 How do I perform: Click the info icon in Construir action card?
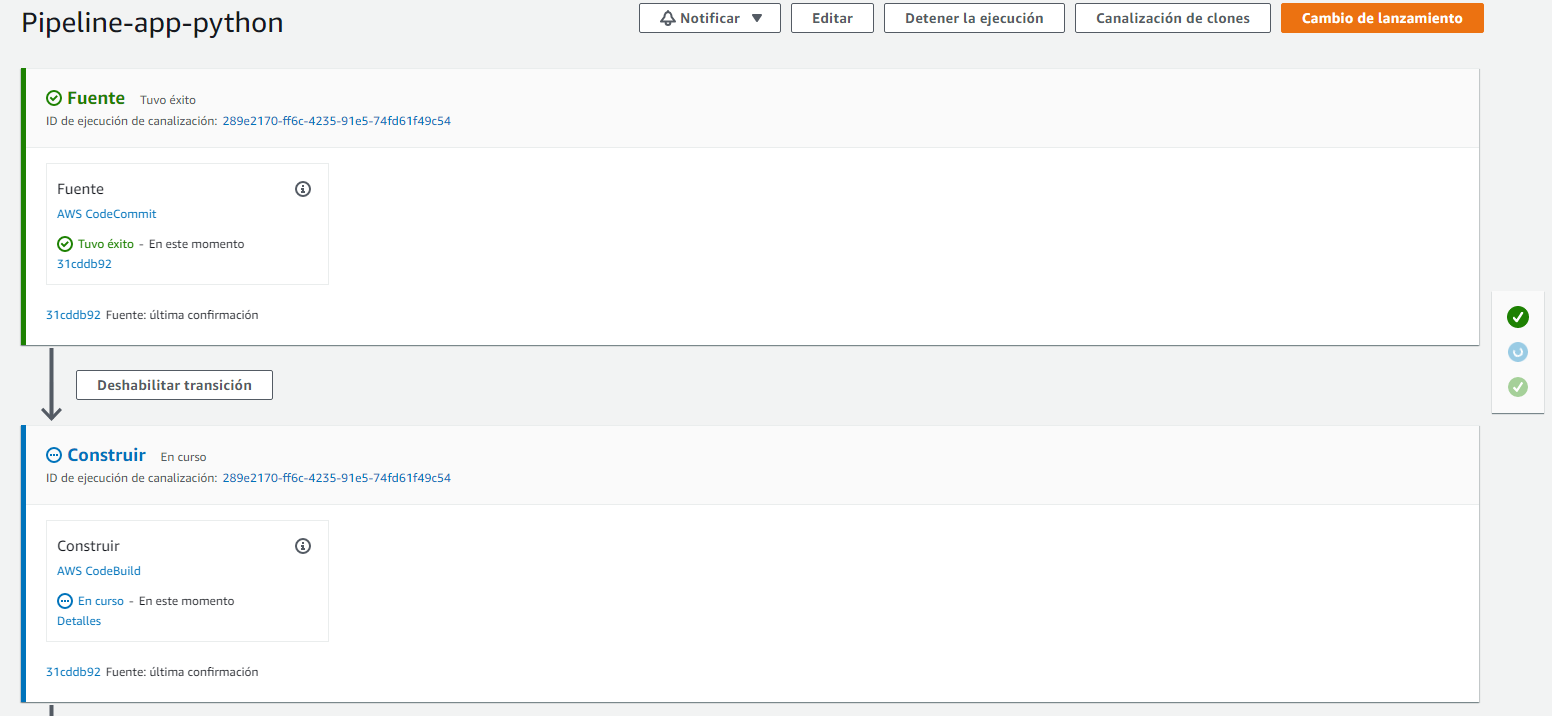coord(303,546)
